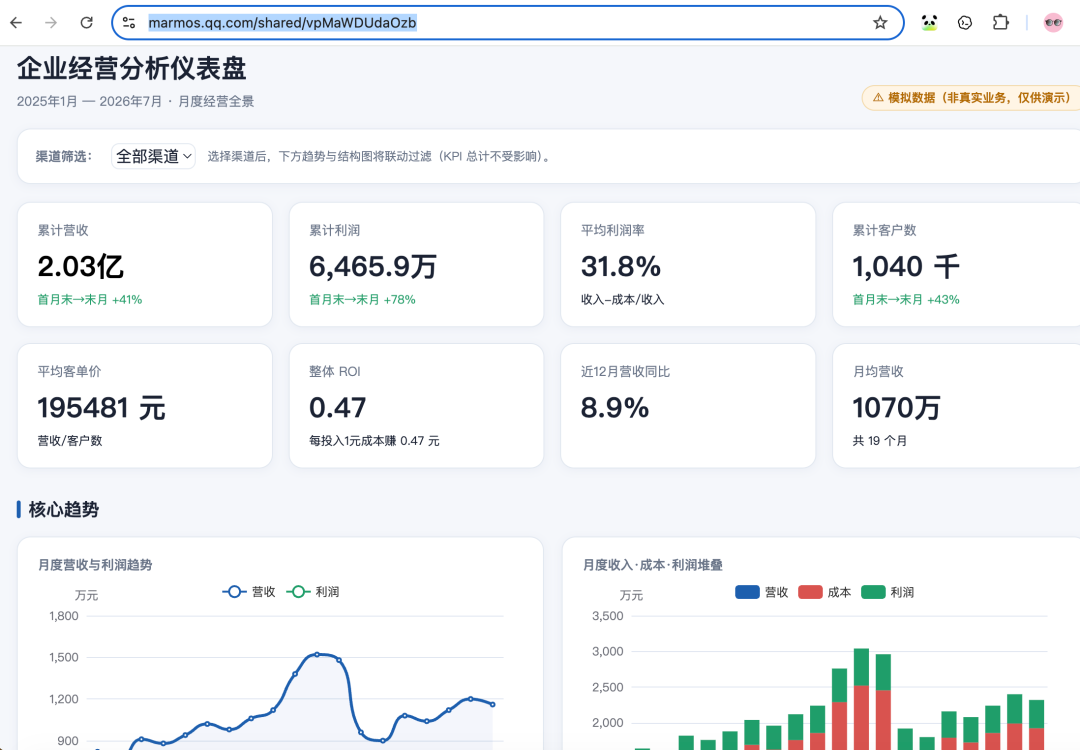The image size is (1080, 750).
Task: Click the peak point of the 营收 line
Action: coord(317,654)
